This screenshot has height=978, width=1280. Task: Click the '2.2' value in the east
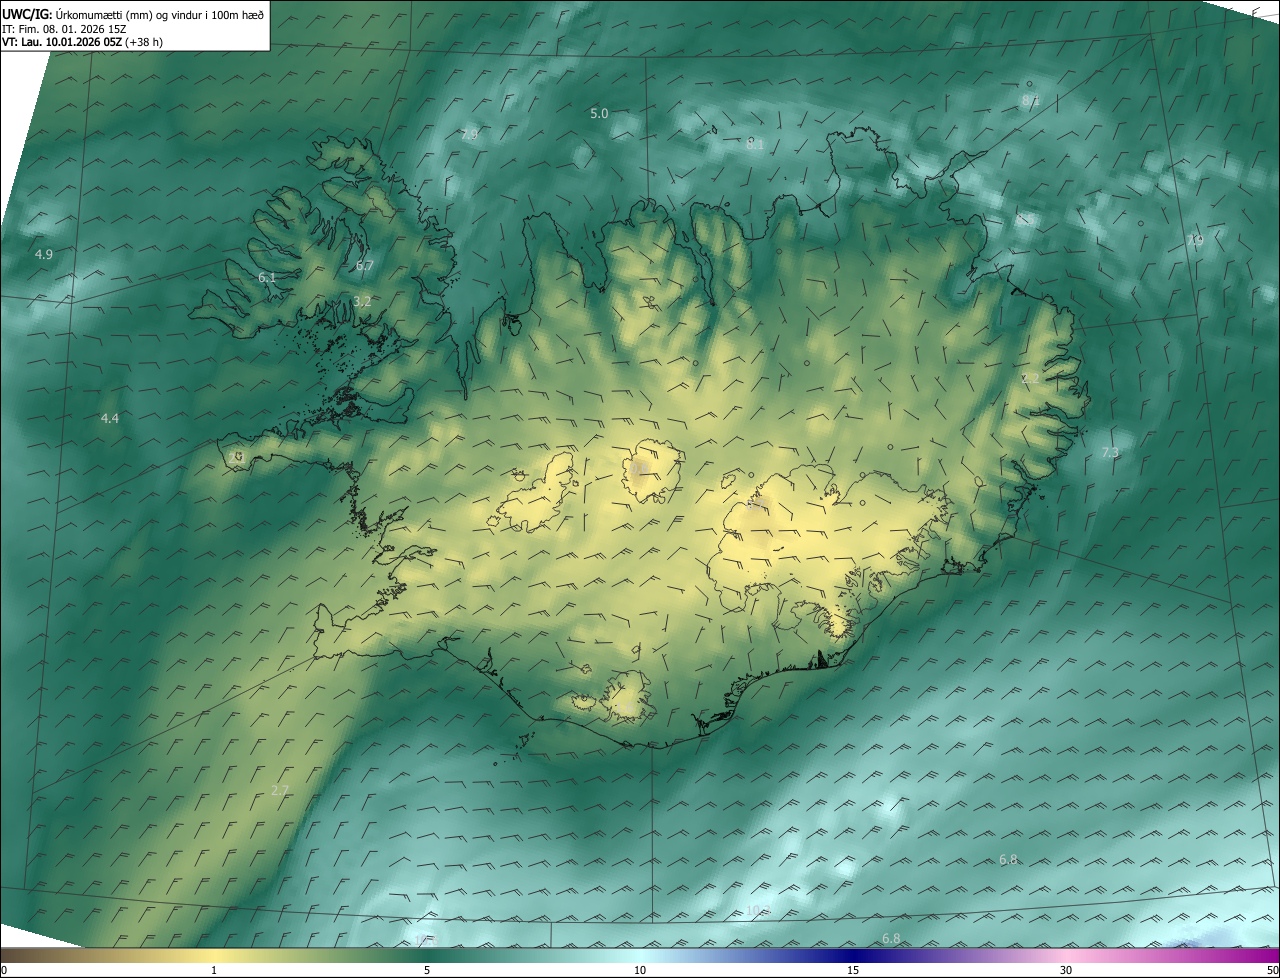point(1030,378)
